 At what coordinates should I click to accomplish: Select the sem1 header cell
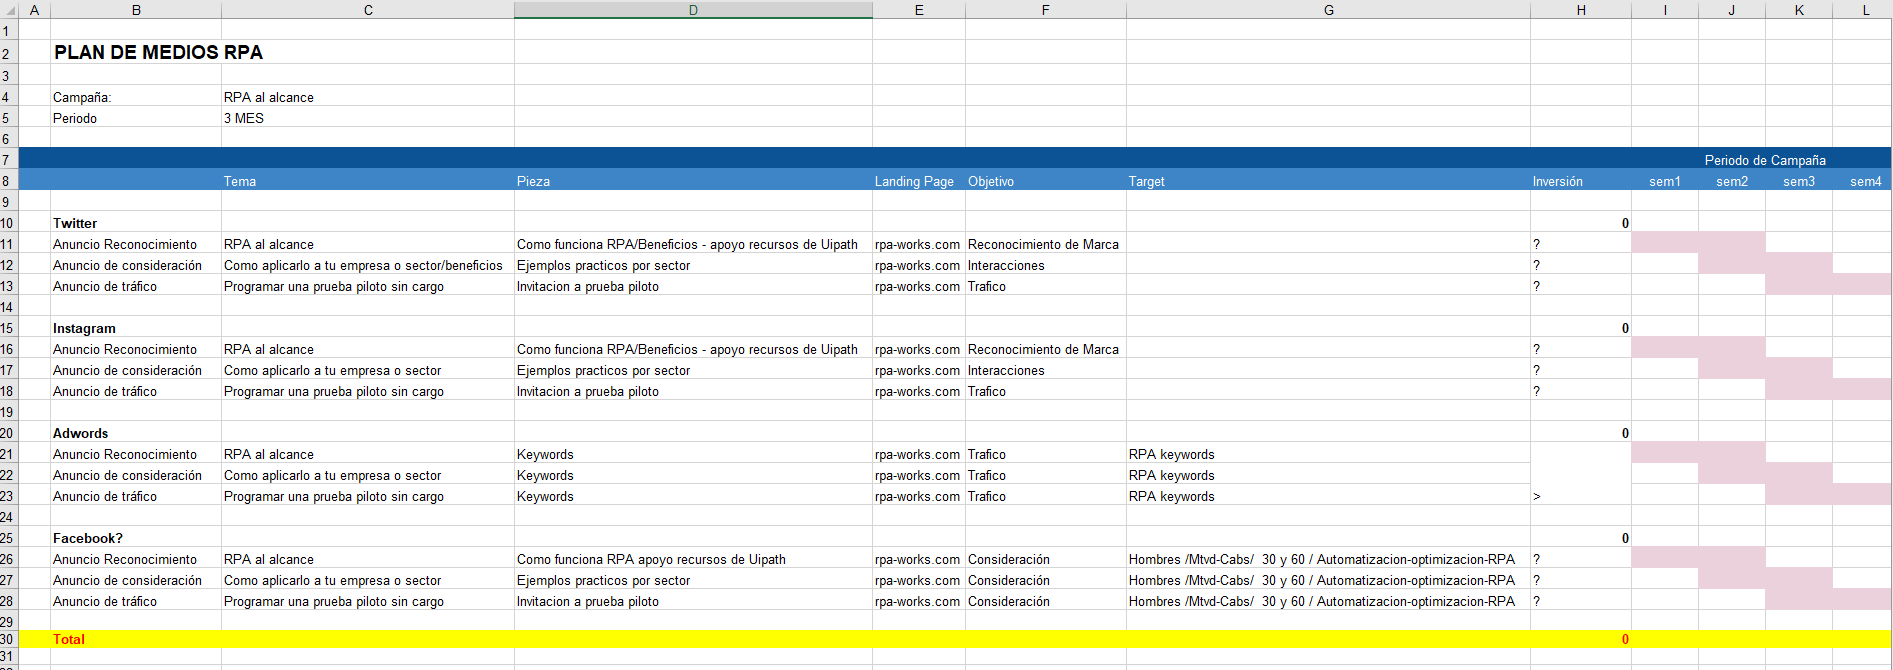1665,181
